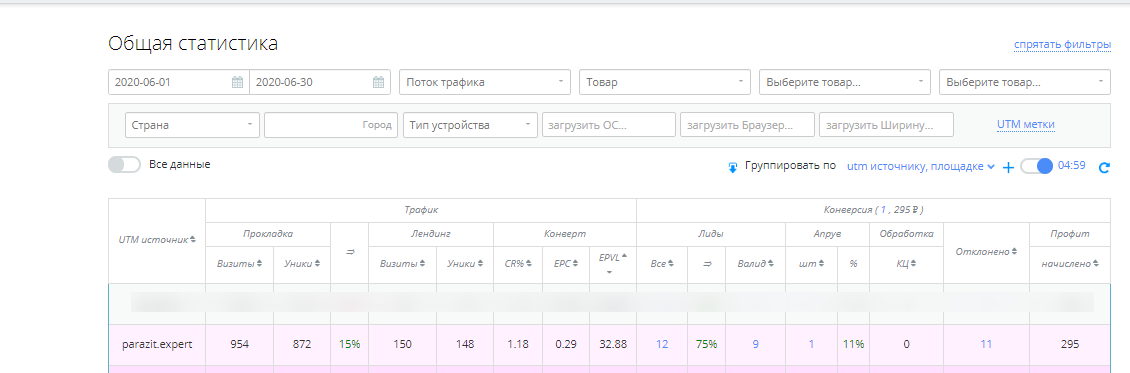
Task: Open the 11 rejected leads link for parazit.expert
Action: coord(986,344)
